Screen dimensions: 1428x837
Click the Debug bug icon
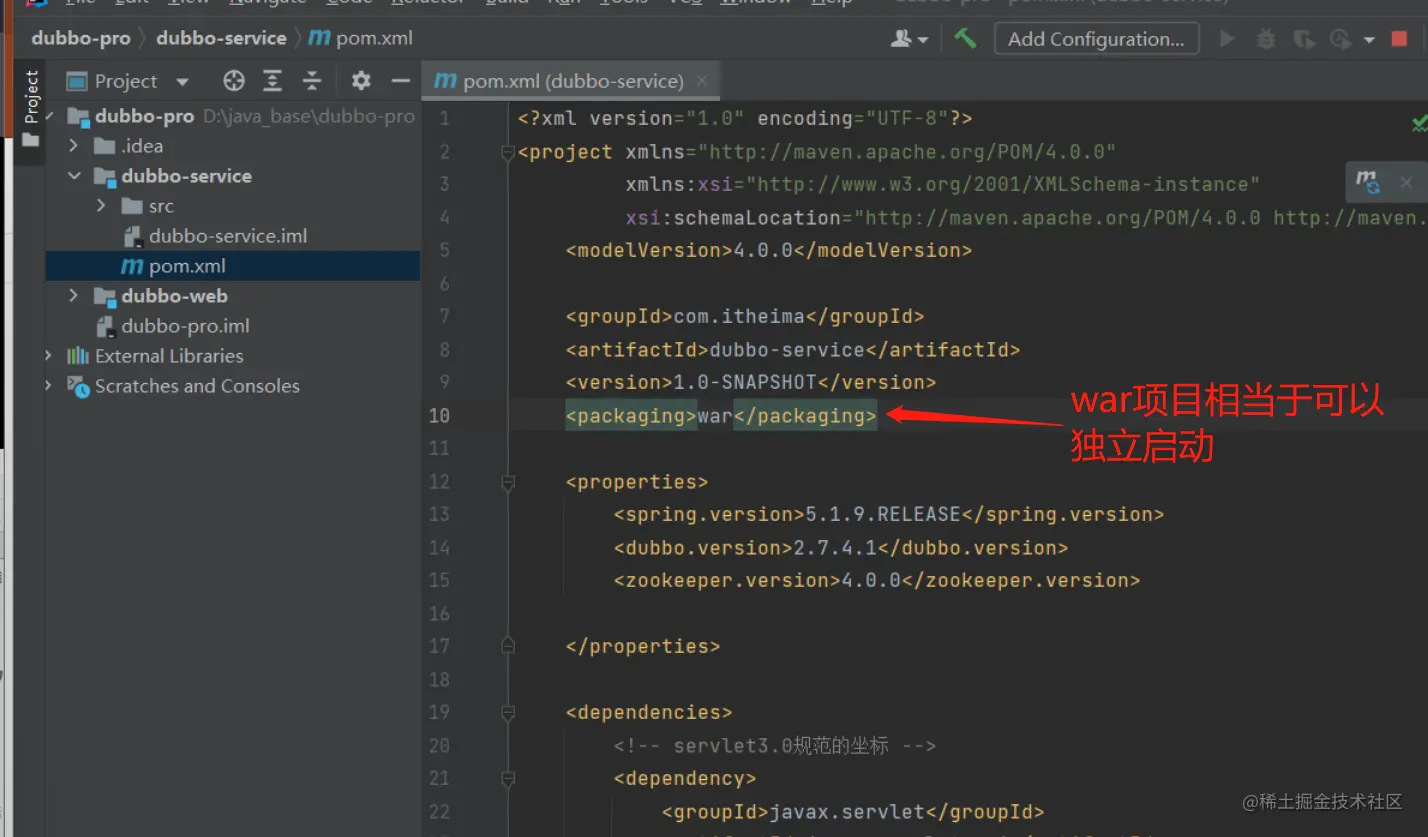[1266, 39]
